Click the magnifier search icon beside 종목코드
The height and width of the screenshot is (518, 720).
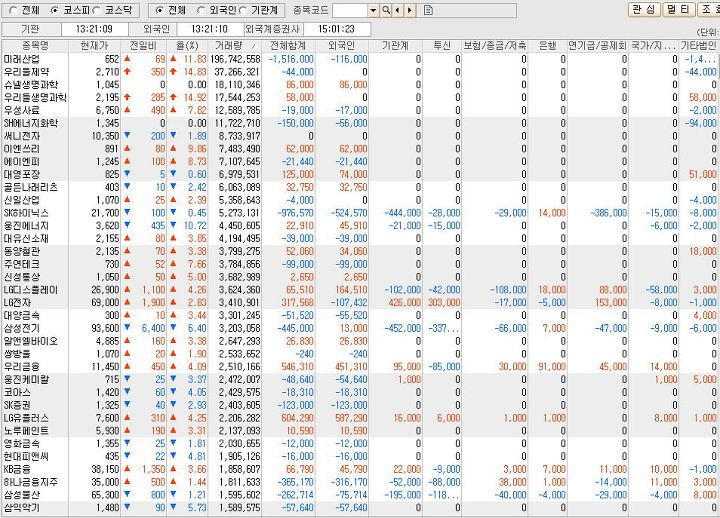tap(386, 10)
